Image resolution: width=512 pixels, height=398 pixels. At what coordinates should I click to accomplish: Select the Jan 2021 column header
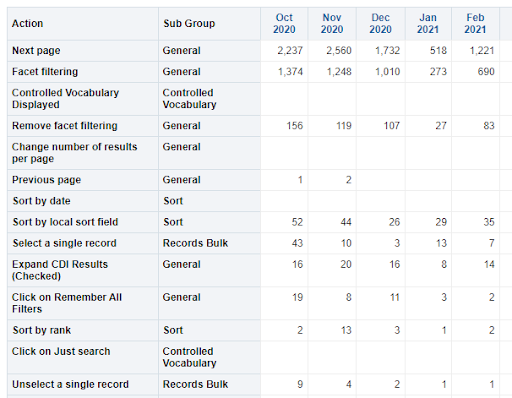pos(428,24)
